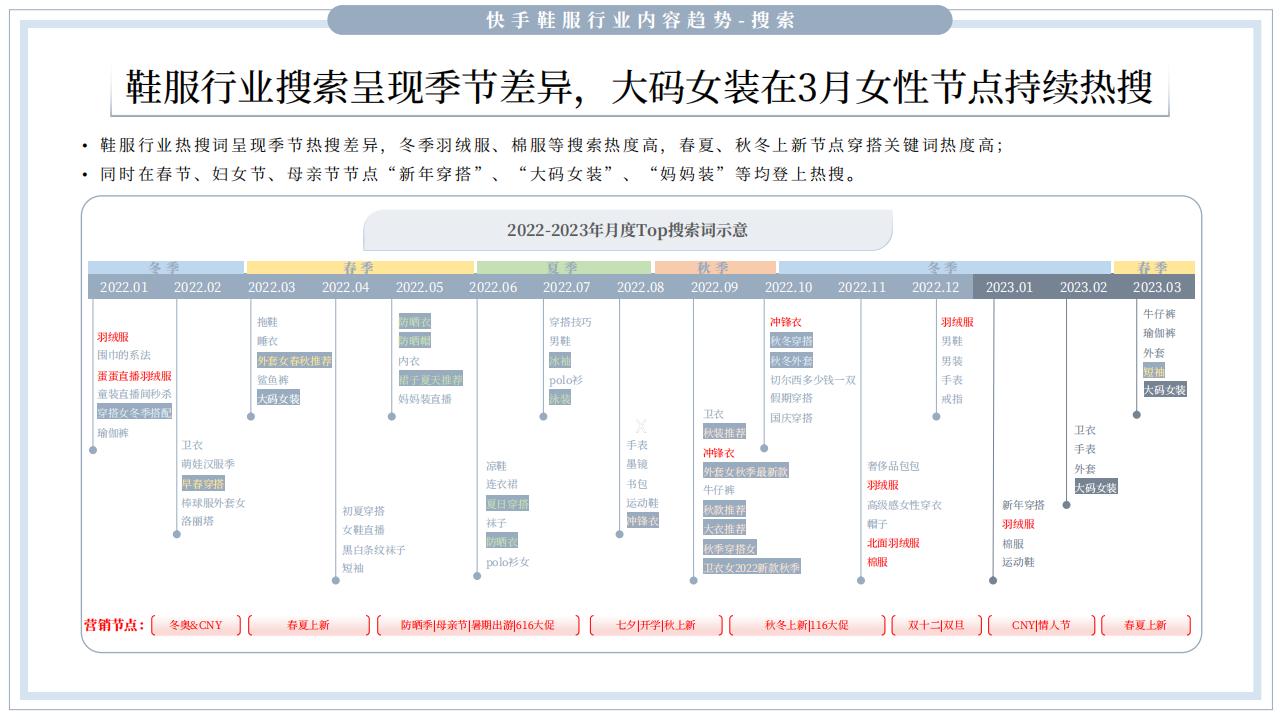The height and width of the screenshot is (720, 1280).
Task: Click the 七夕|开学|秋上新 marketing node
Action: point(656,625)
